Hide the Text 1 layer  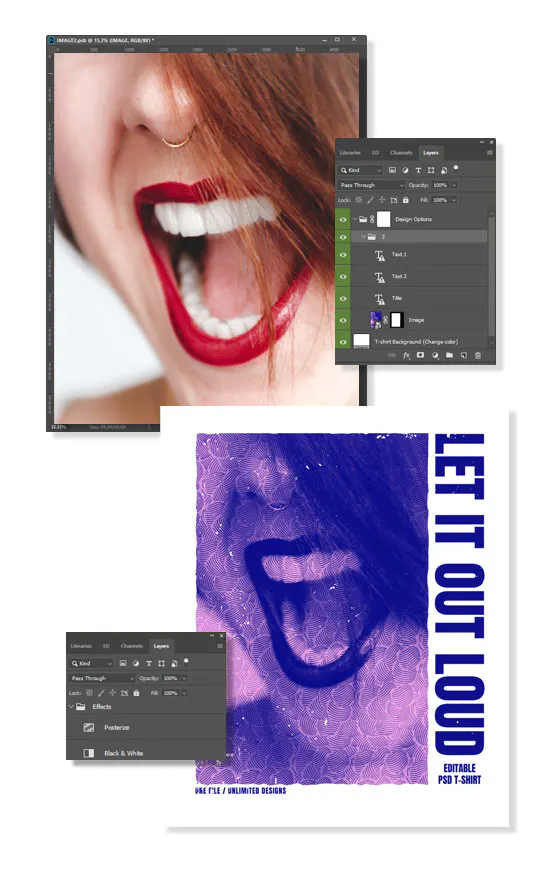[343, 255]
